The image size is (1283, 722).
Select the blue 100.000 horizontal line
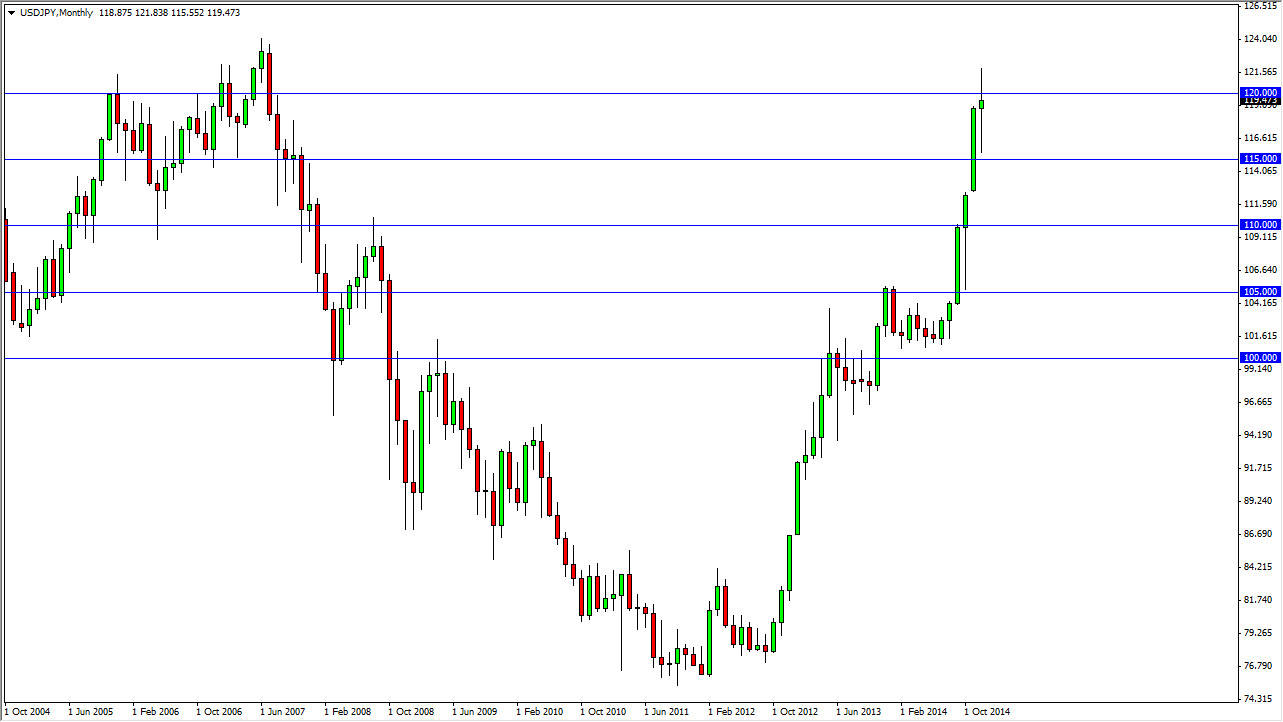click(600, 357)
